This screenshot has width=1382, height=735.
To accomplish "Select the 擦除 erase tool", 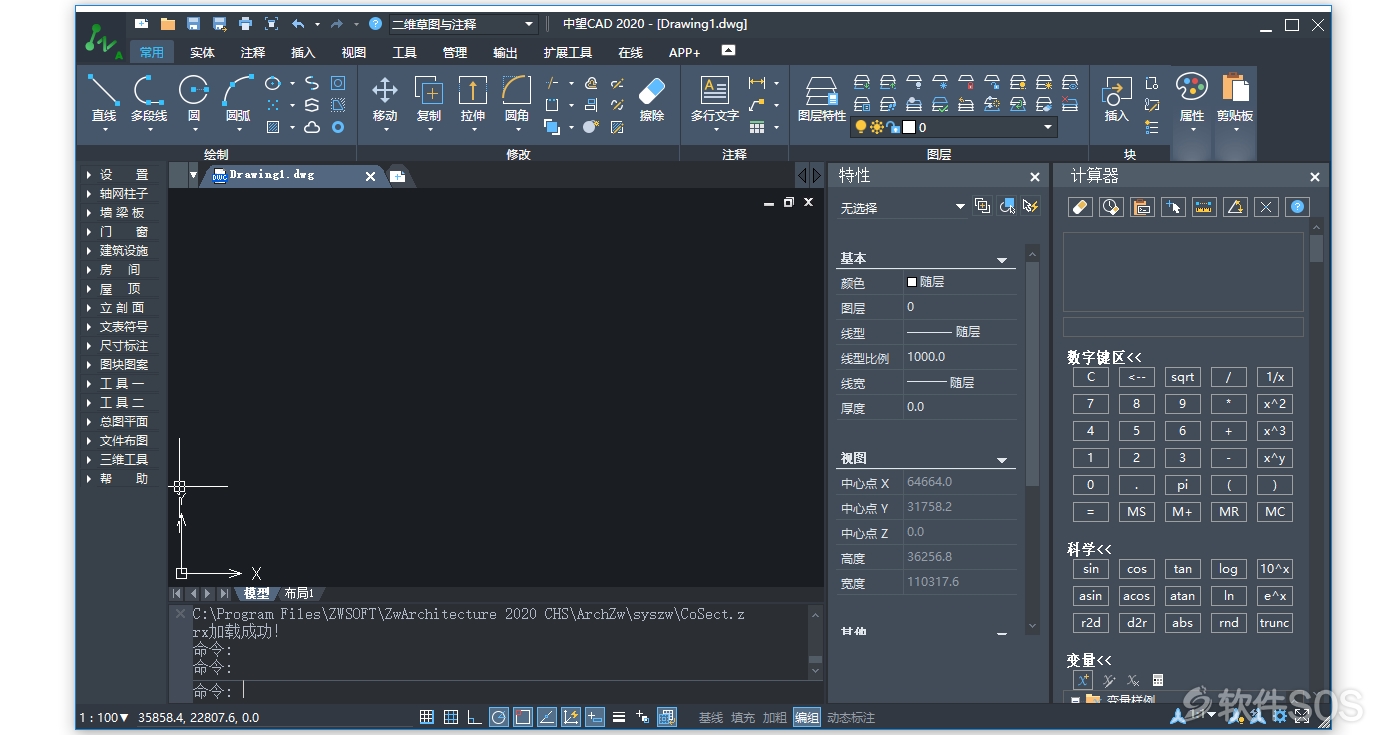I will 652,98.
